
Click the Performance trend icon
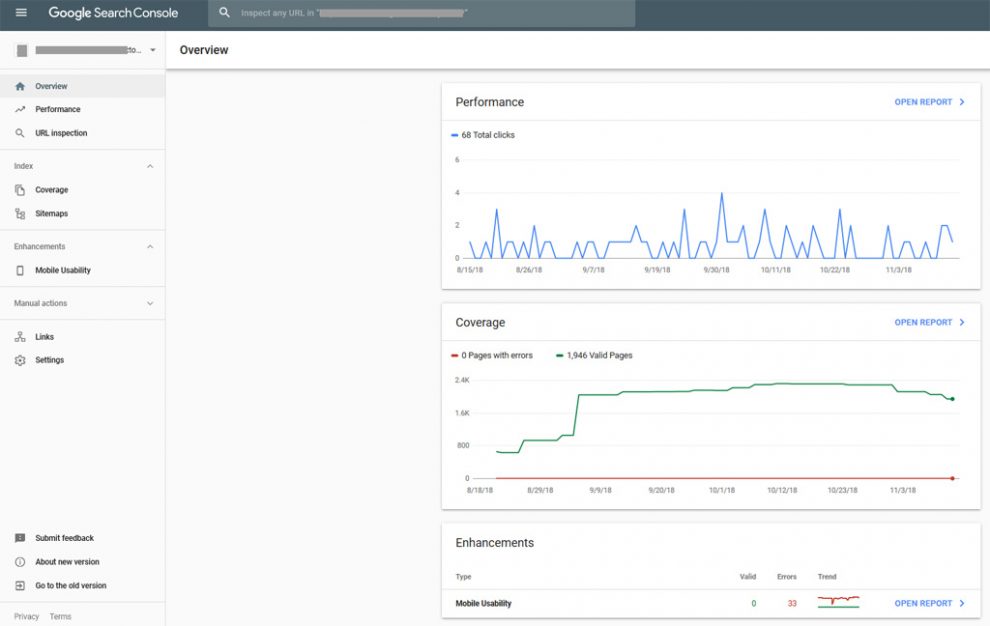tap(20, 109)
